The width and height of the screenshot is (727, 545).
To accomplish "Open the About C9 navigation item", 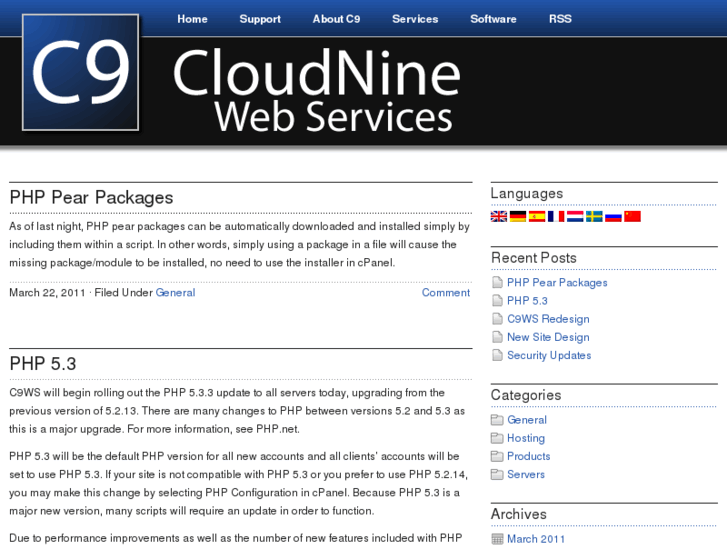I will click(336, 19).
